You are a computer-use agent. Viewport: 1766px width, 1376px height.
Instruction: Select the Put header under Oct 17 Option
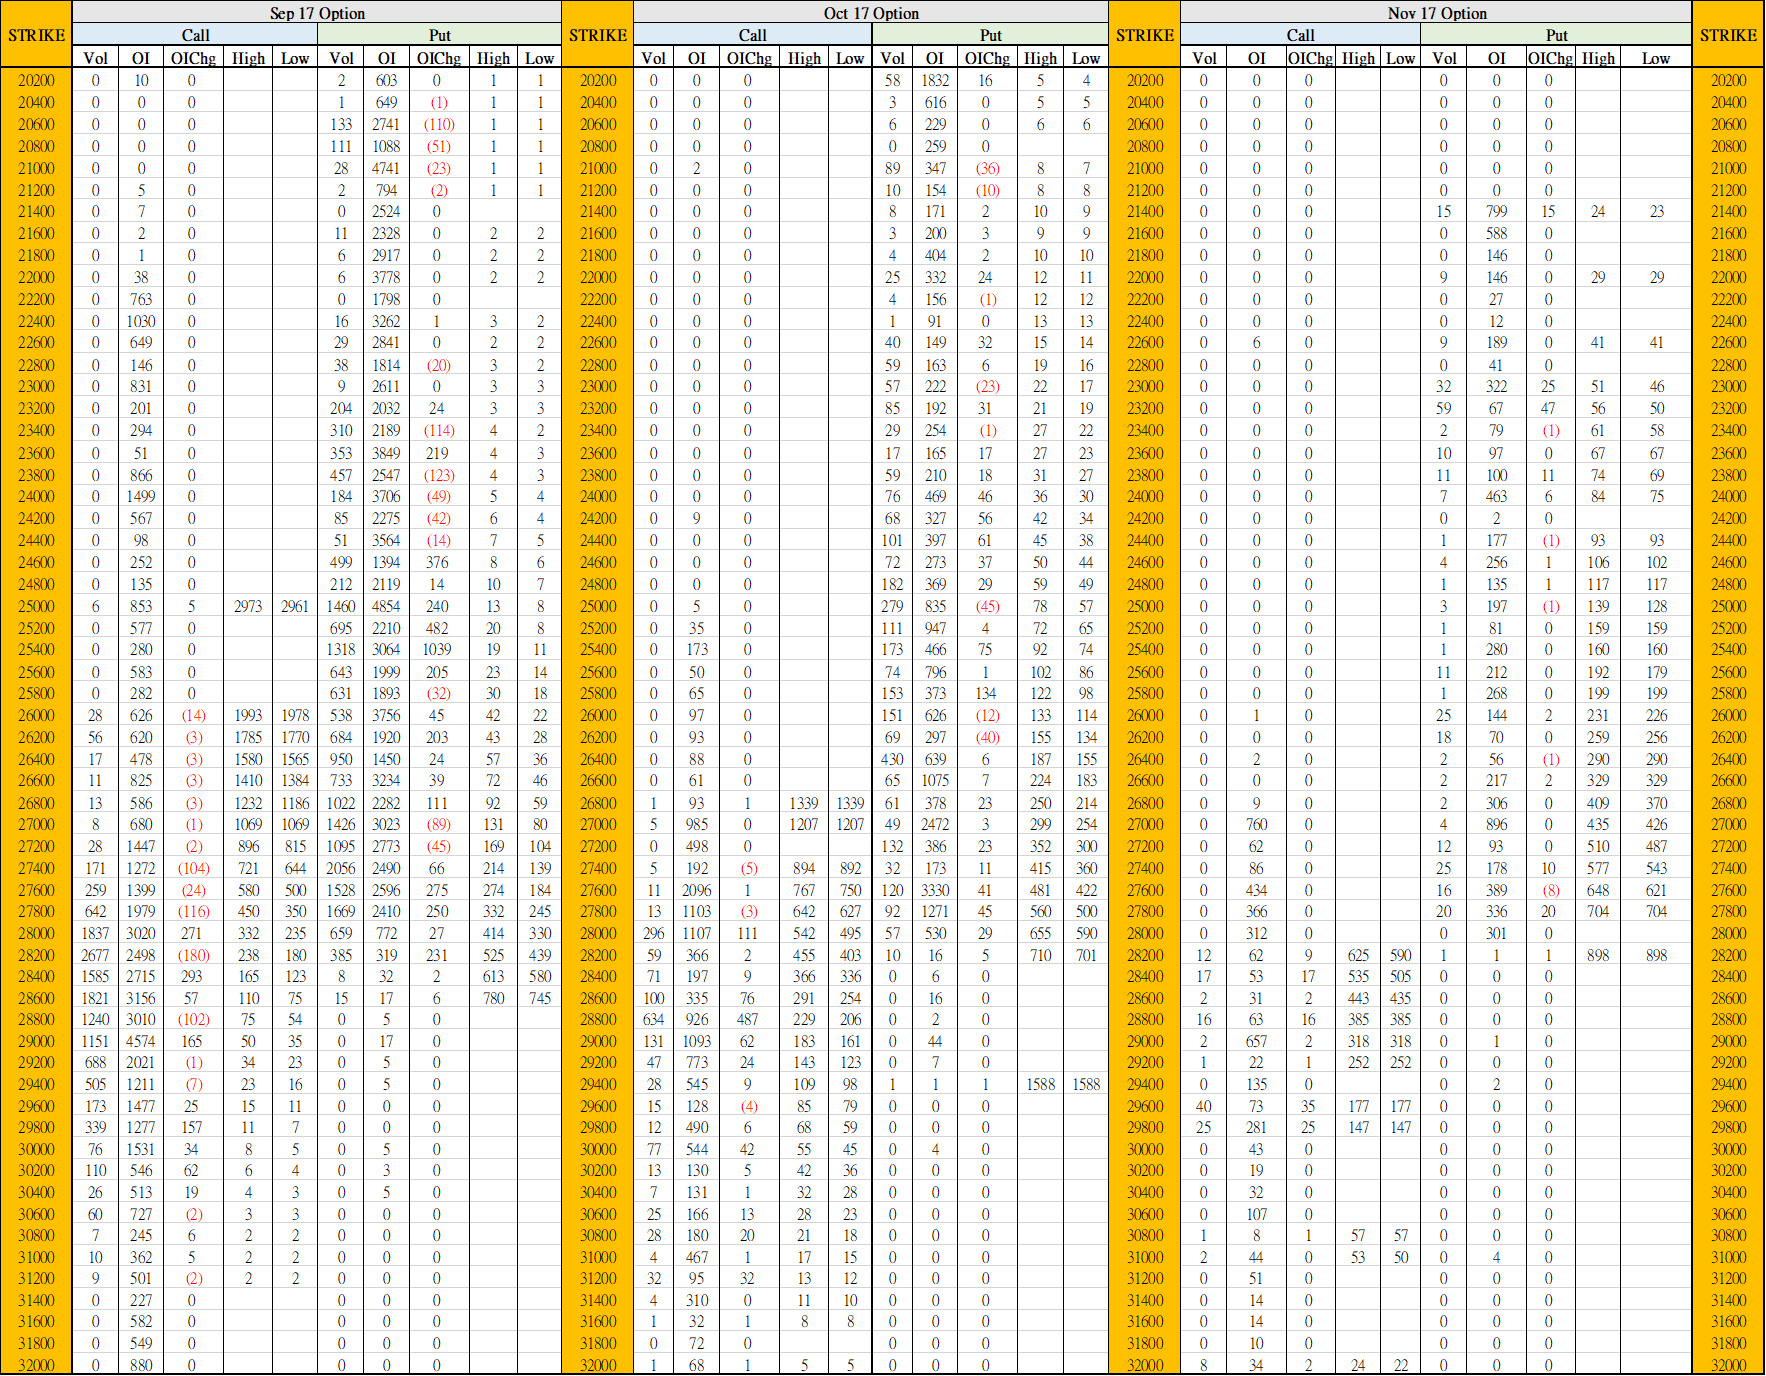[x=990, y=35]
